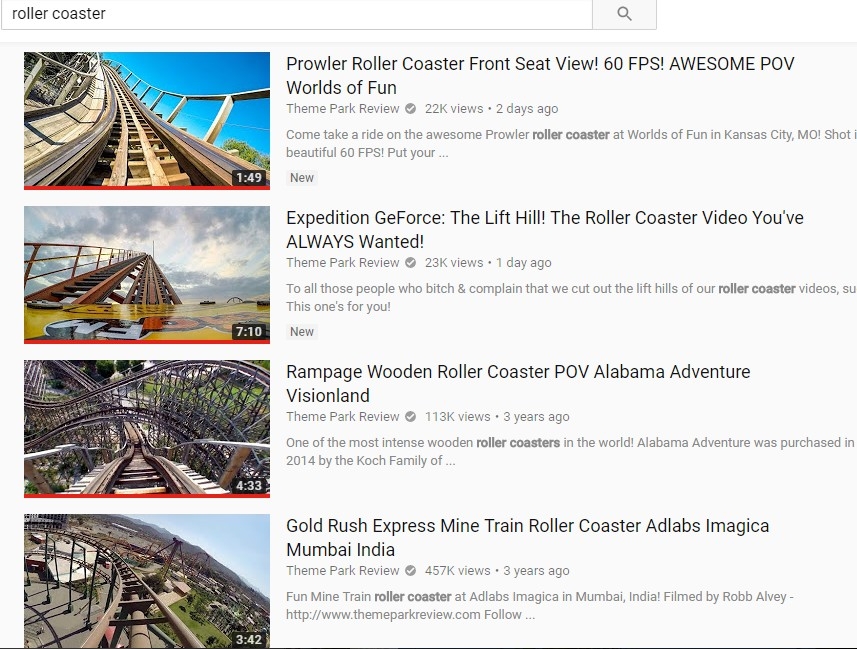Play the Rampage wooden coaster thumbnail

(147, 429)
